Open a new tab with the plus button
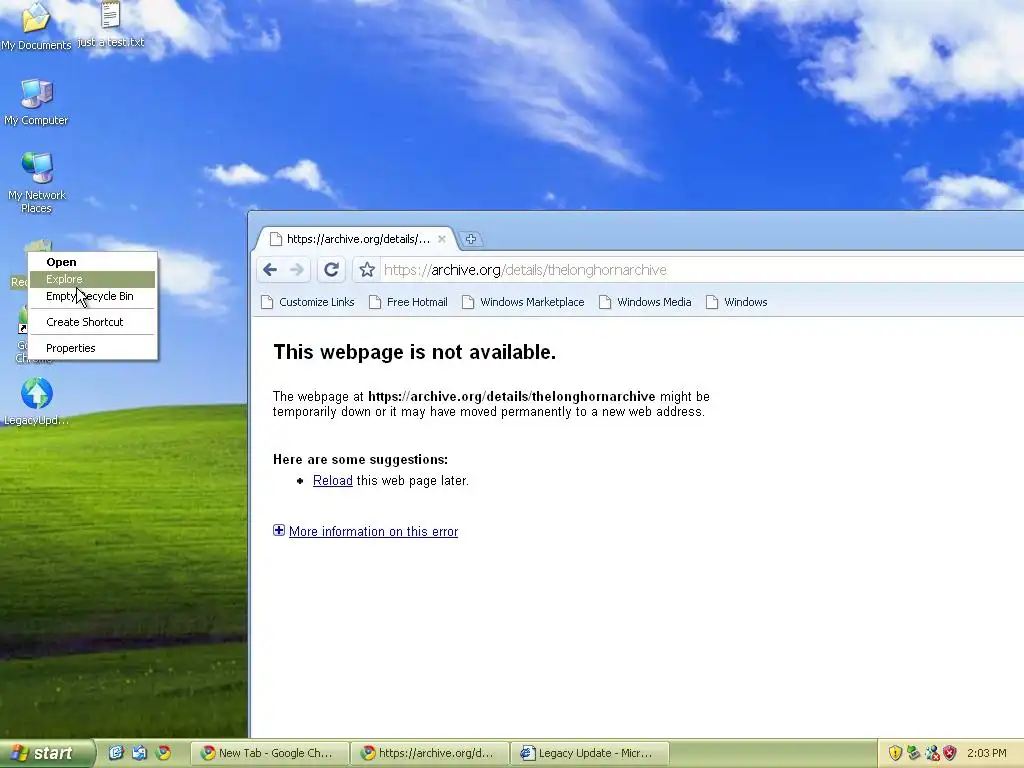1024x768 pixels. pyautogui.click(x=471, y=239)
